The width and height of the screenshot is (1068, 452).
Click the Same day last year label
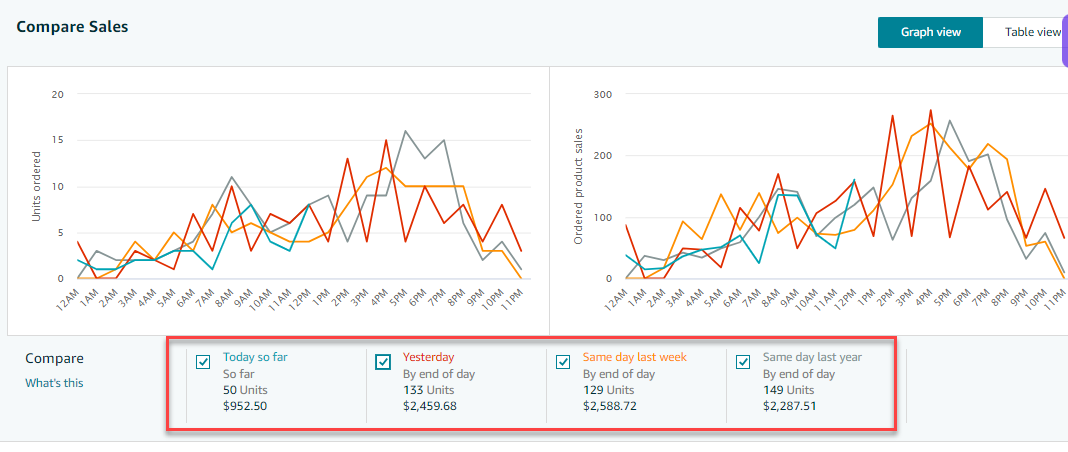click(x=812, y=357)
